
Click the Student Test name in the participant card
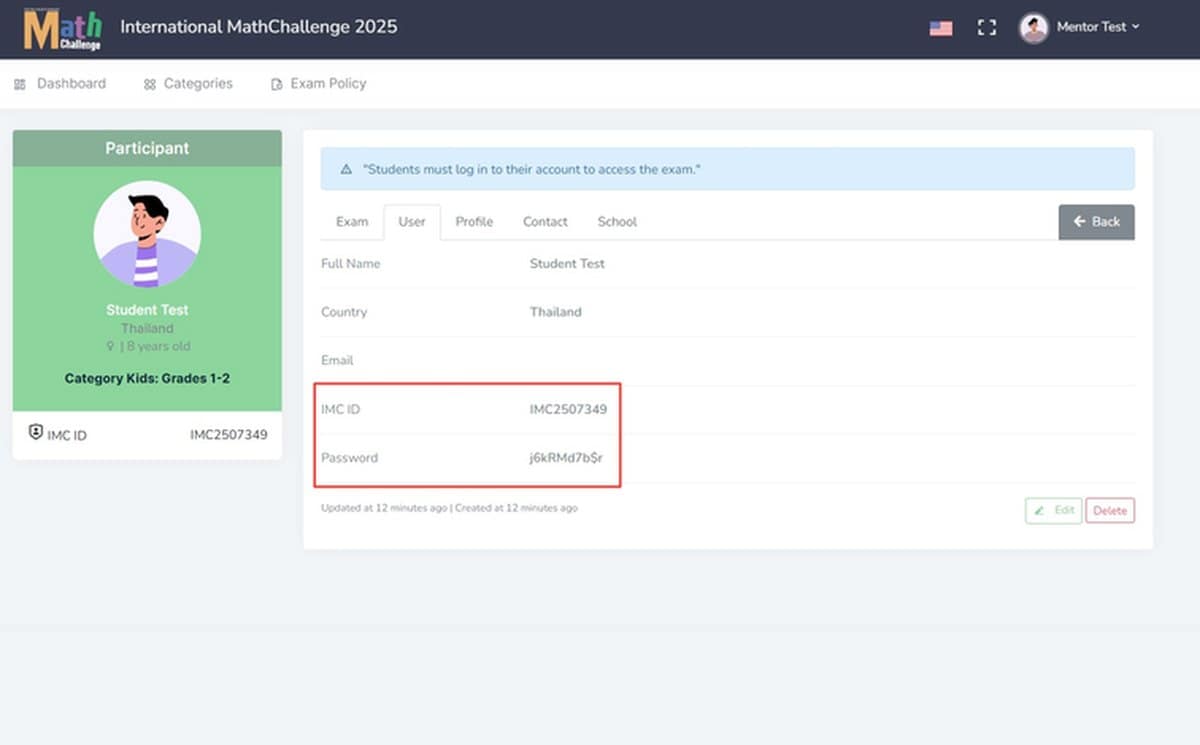[x=147, y=310]
